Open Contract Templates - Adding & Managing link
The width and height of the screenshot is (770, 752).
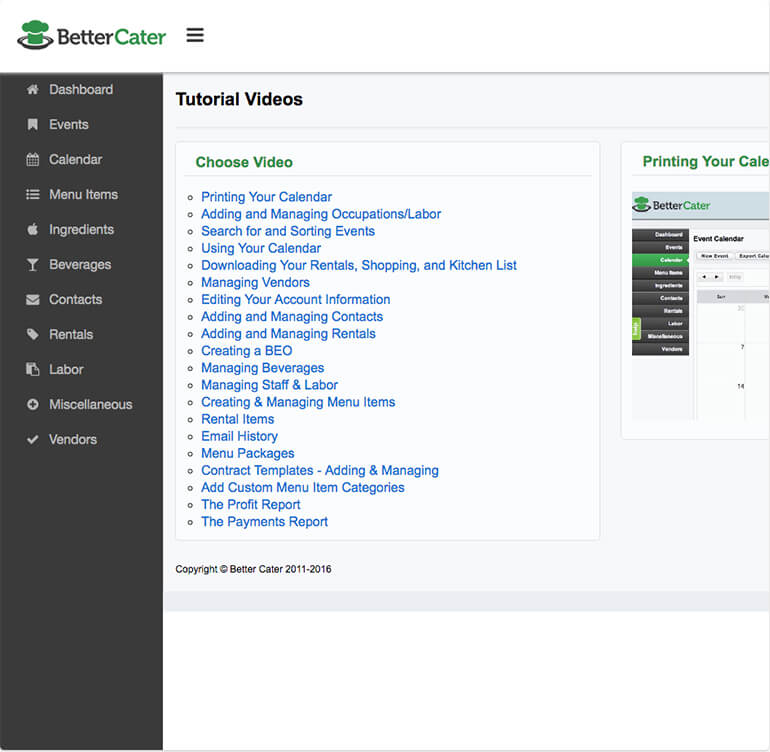tap(320, 471)
